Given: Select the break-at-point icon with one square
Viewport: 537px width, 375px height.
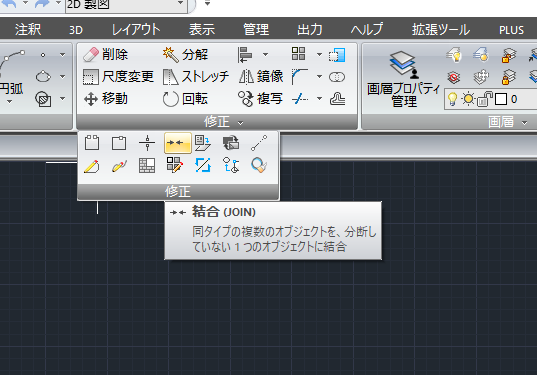Looking at the screenshot, I should [x=119, y=143].
